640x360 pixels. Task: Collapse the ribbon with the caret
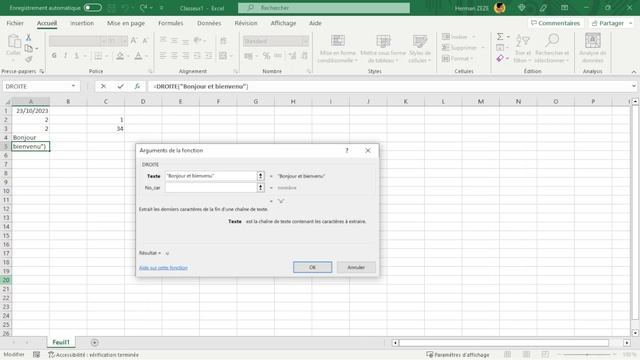(x=633, y=72)
